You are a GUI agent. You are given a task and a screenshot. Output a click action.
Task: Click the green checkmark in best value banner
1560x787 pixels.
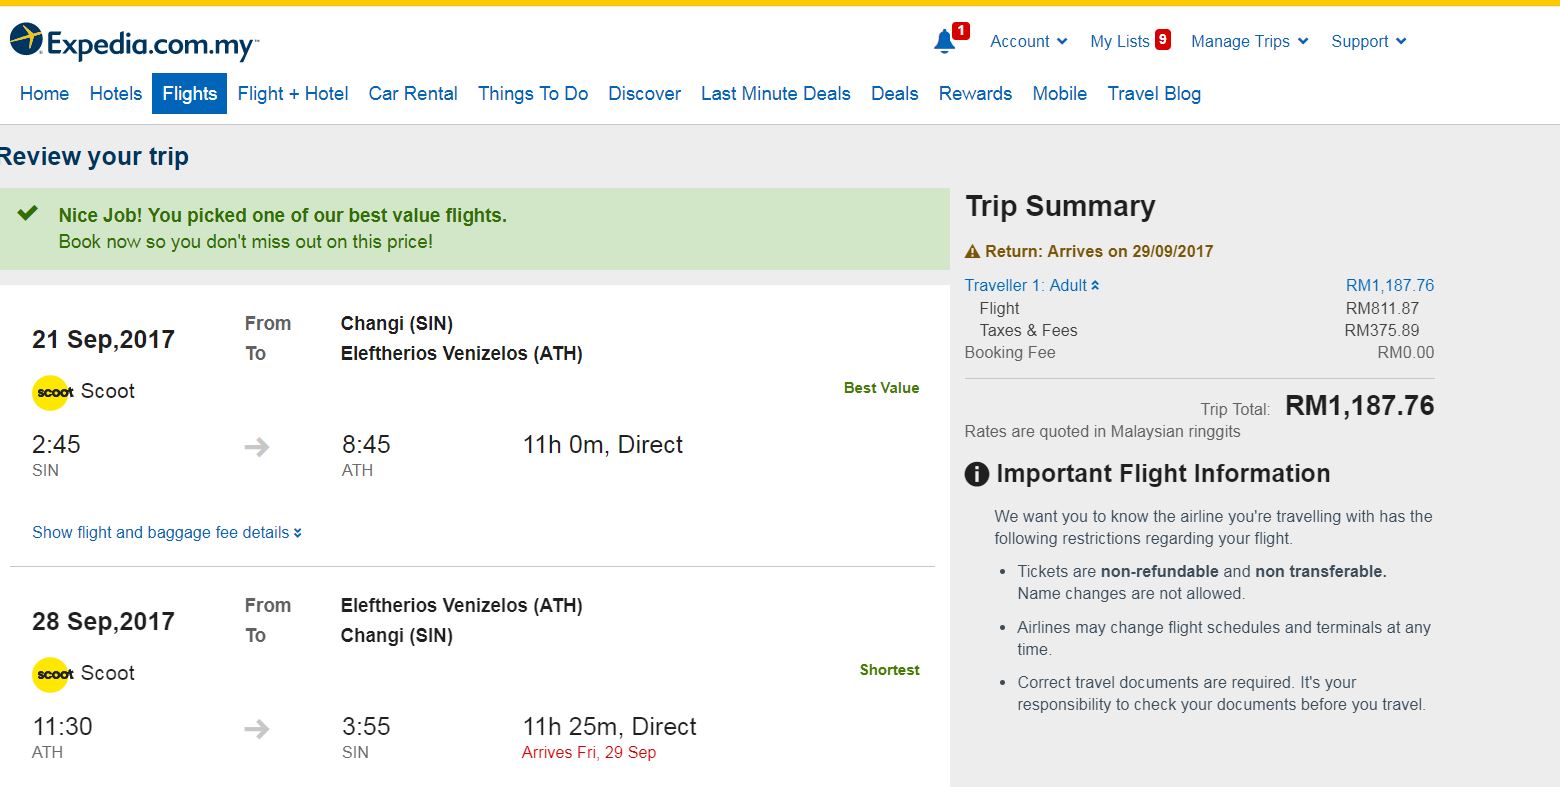28,213
